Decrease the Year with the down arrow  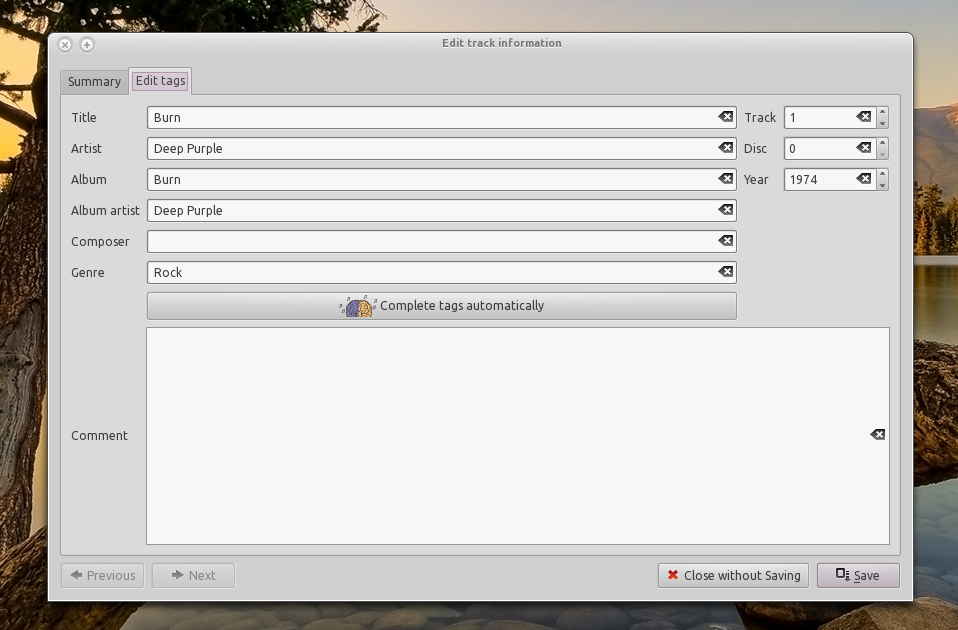click(x=882, y=185)
